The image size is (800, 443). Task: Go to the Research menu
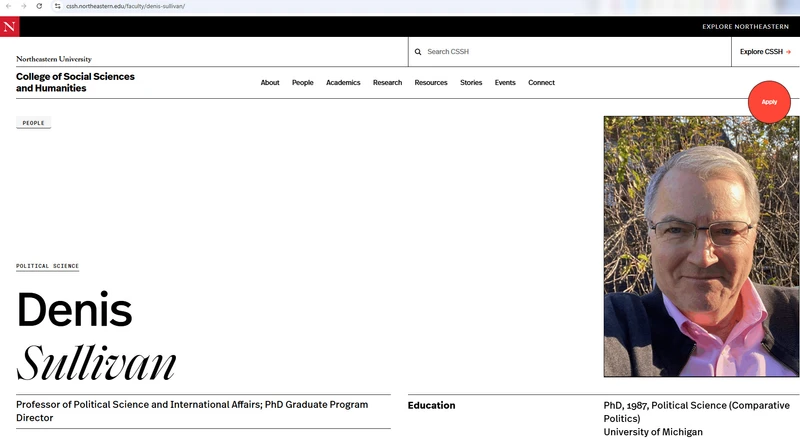tap(387, 83)
